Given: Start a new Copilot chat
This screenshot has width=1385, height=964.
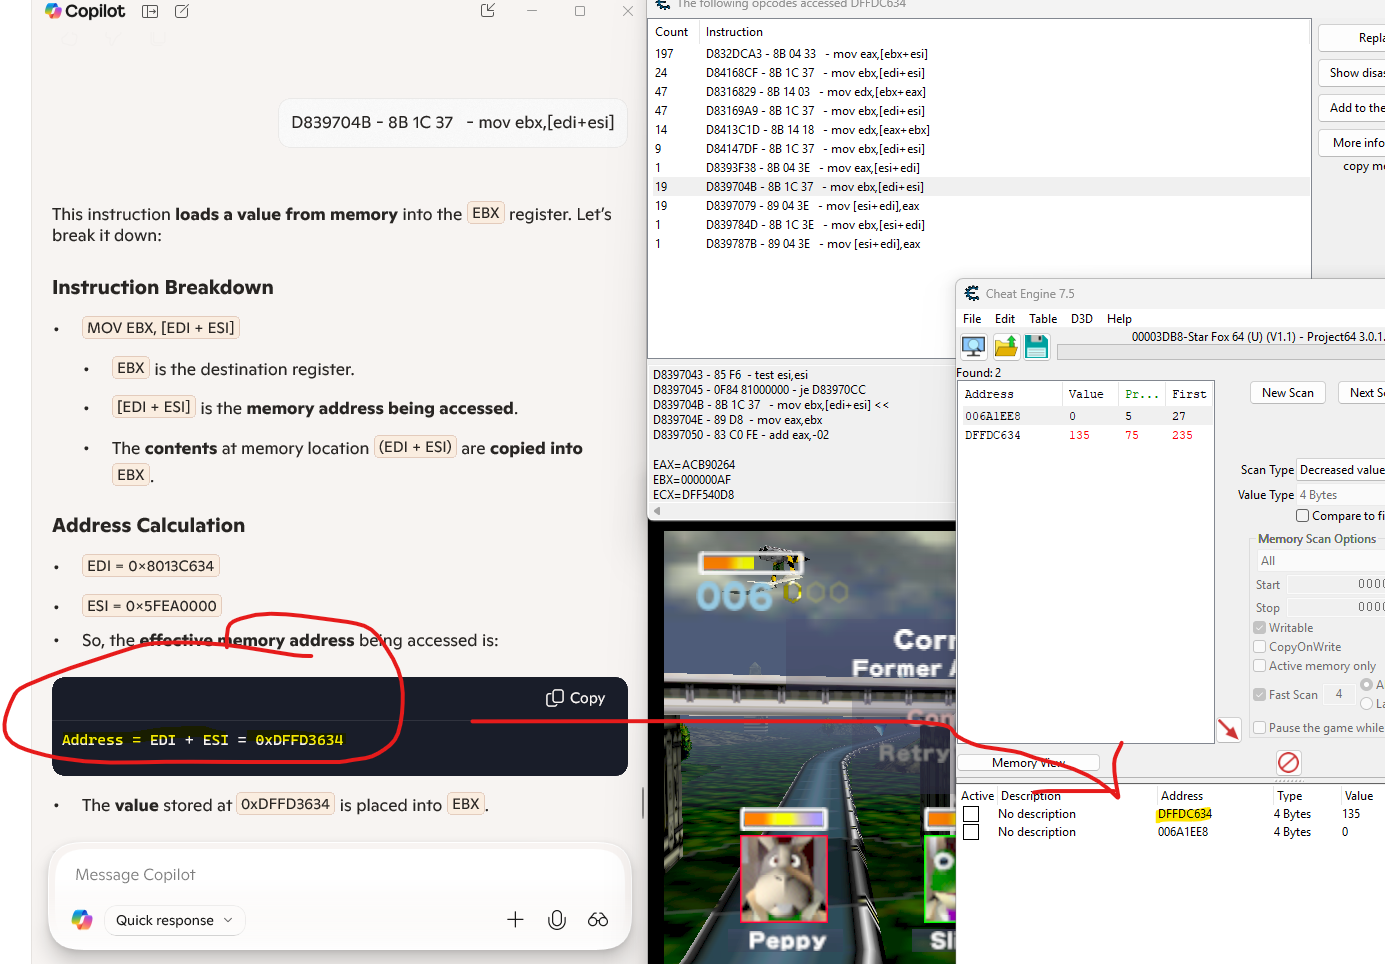Looking at the screenshot, I should click(182, 11).
